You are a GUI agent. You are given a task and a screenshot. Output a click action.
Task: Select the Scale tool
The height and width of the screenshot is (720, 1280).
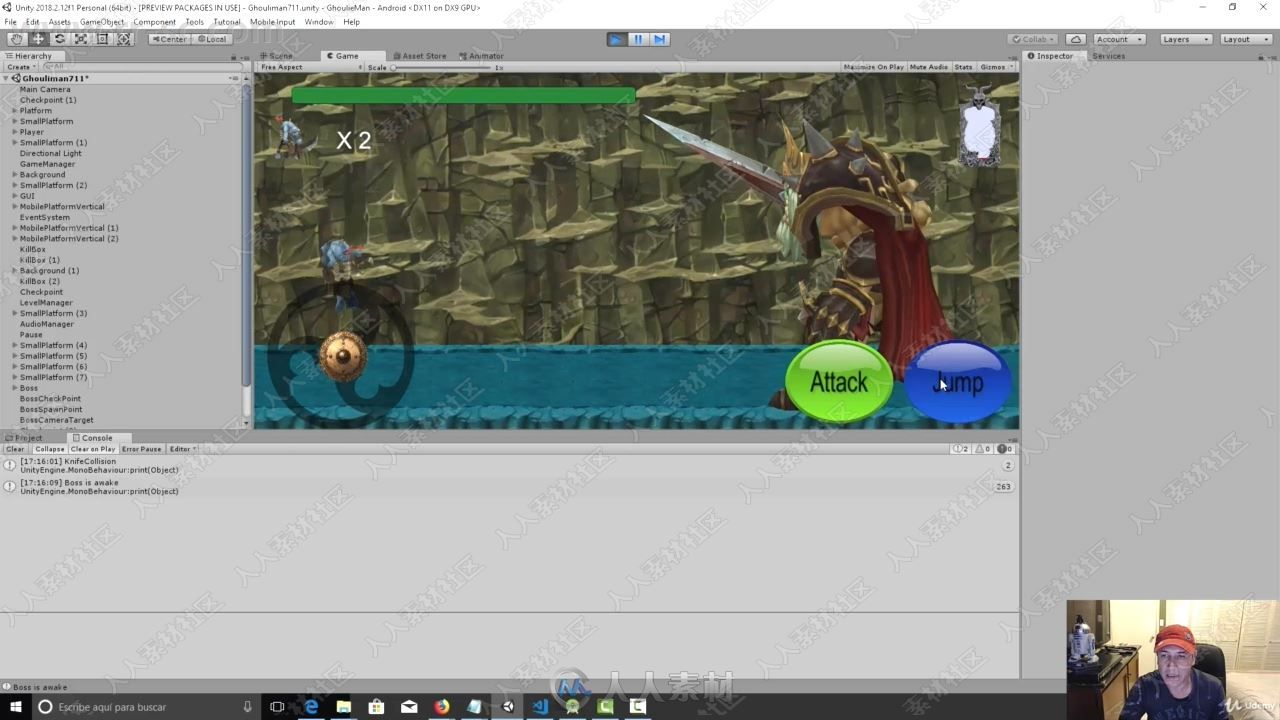[81, 39]
